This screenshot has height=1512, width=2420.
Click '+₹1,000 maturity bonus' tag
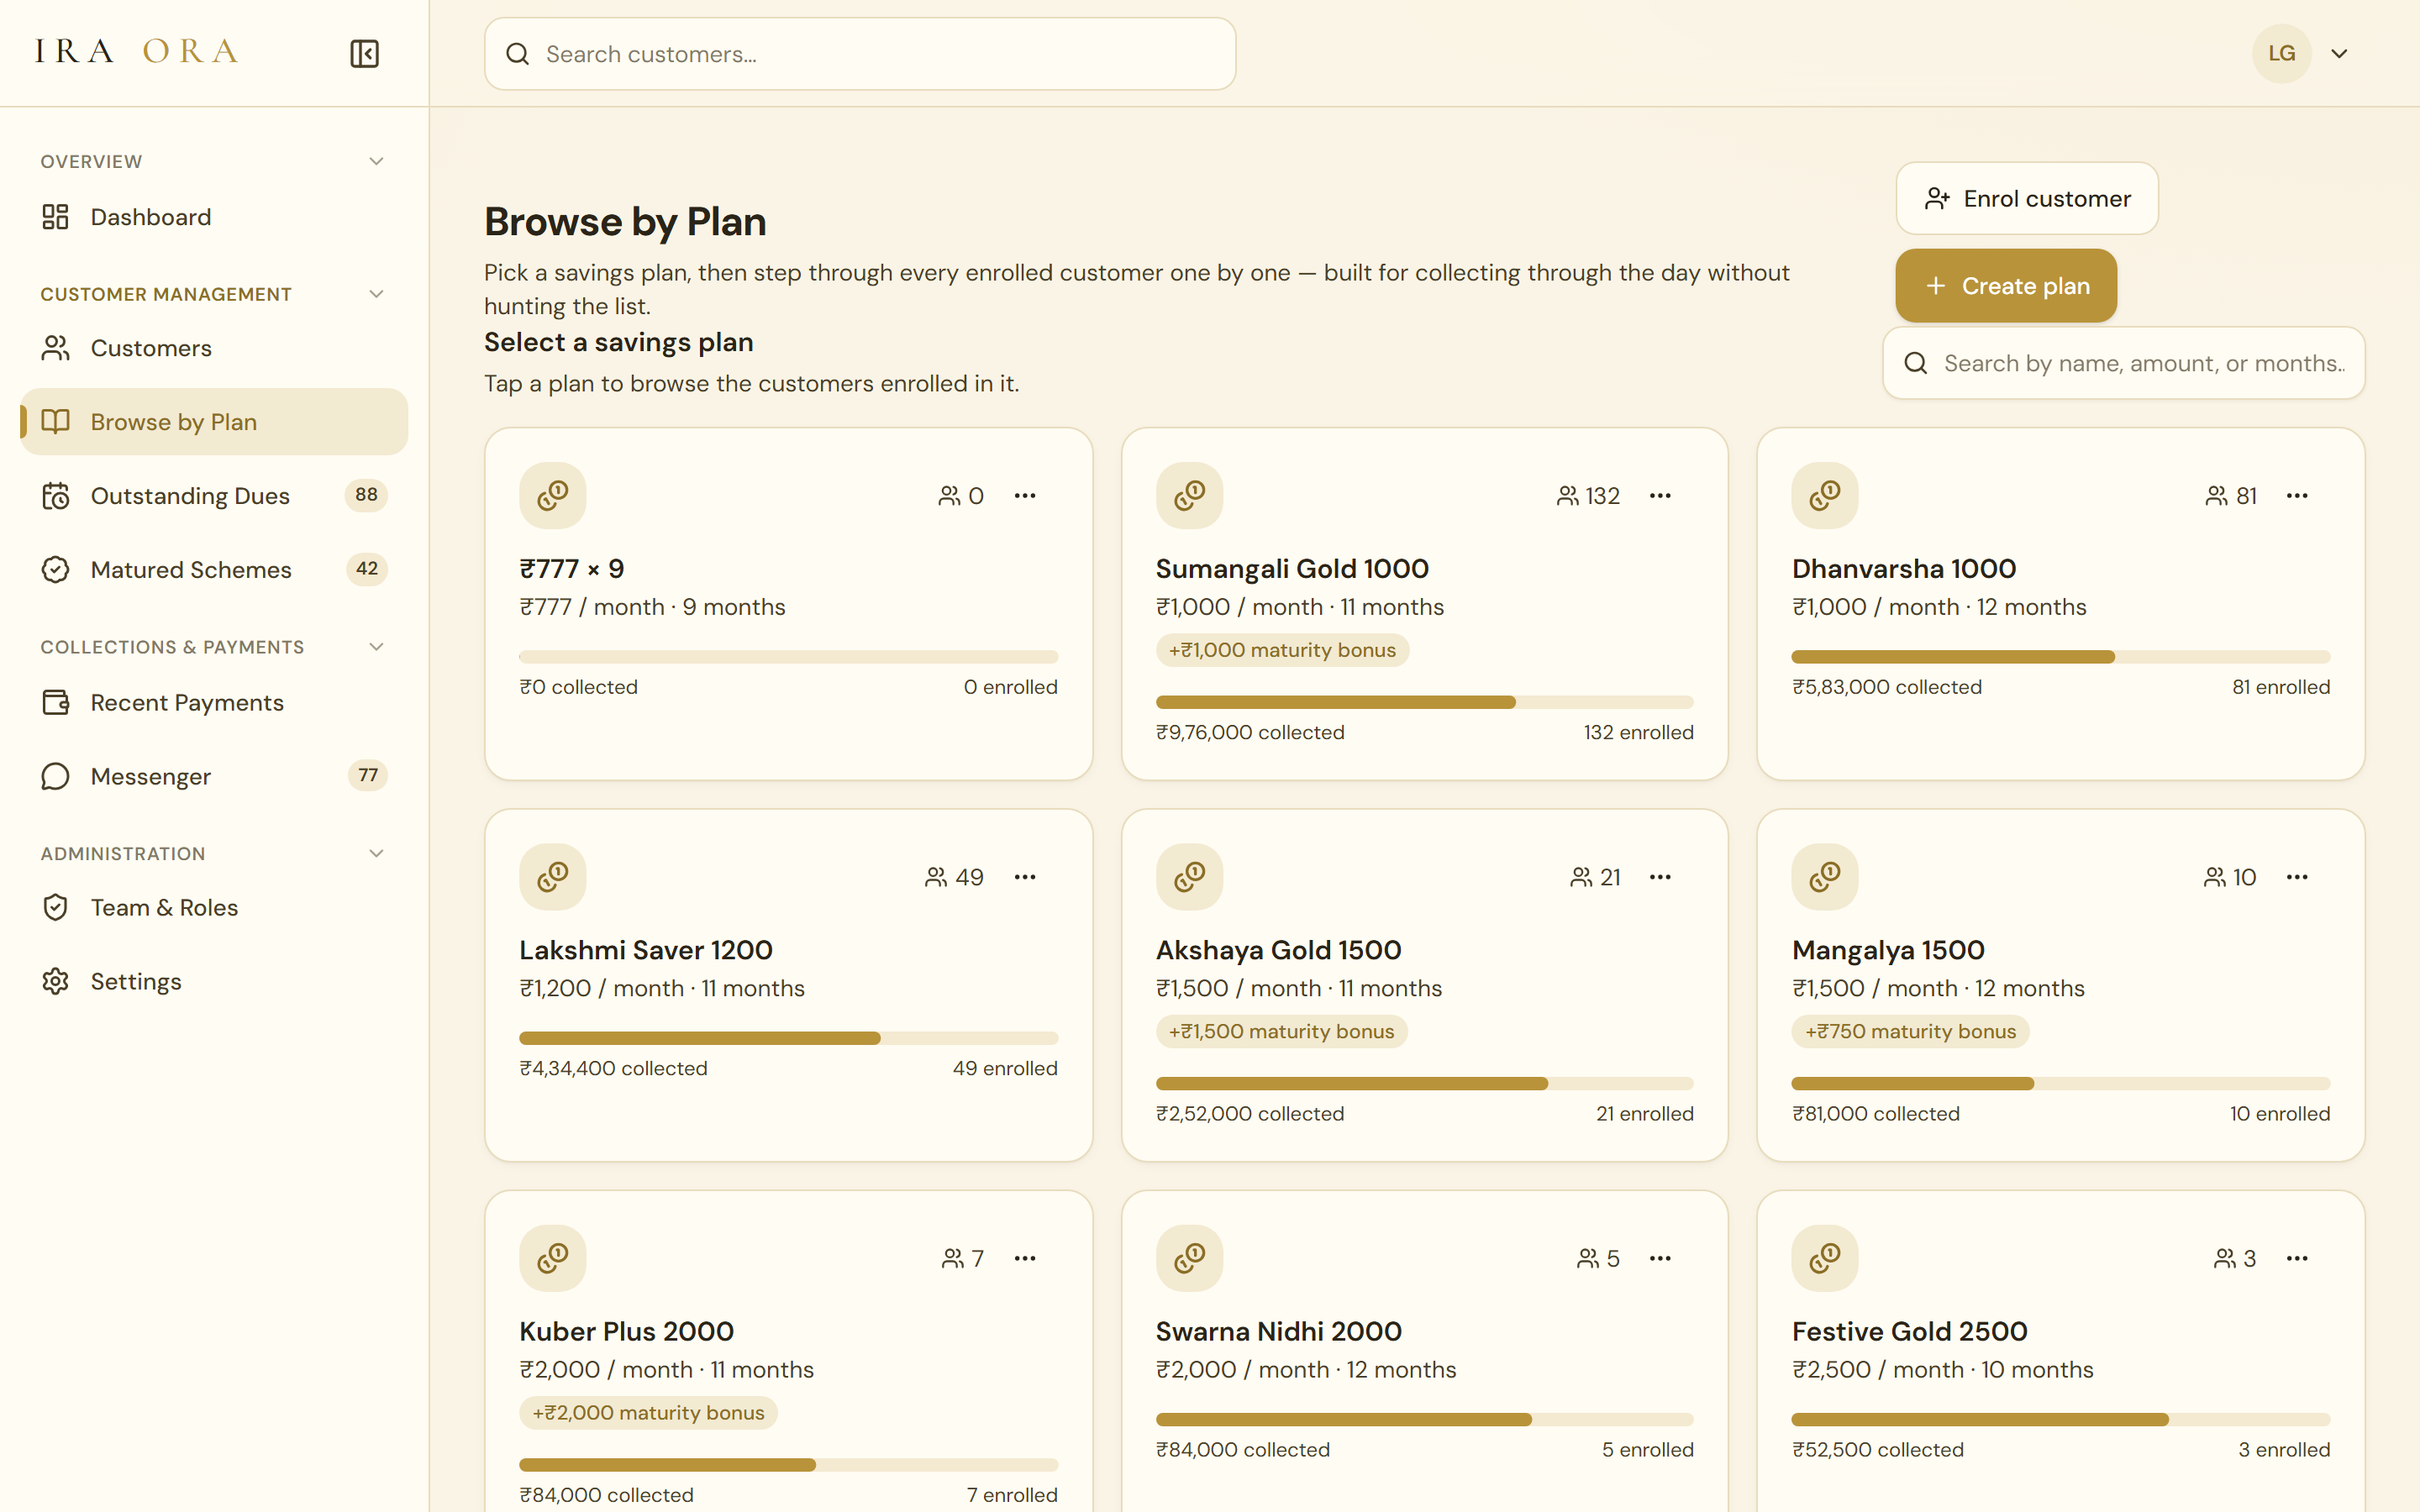1282,650
